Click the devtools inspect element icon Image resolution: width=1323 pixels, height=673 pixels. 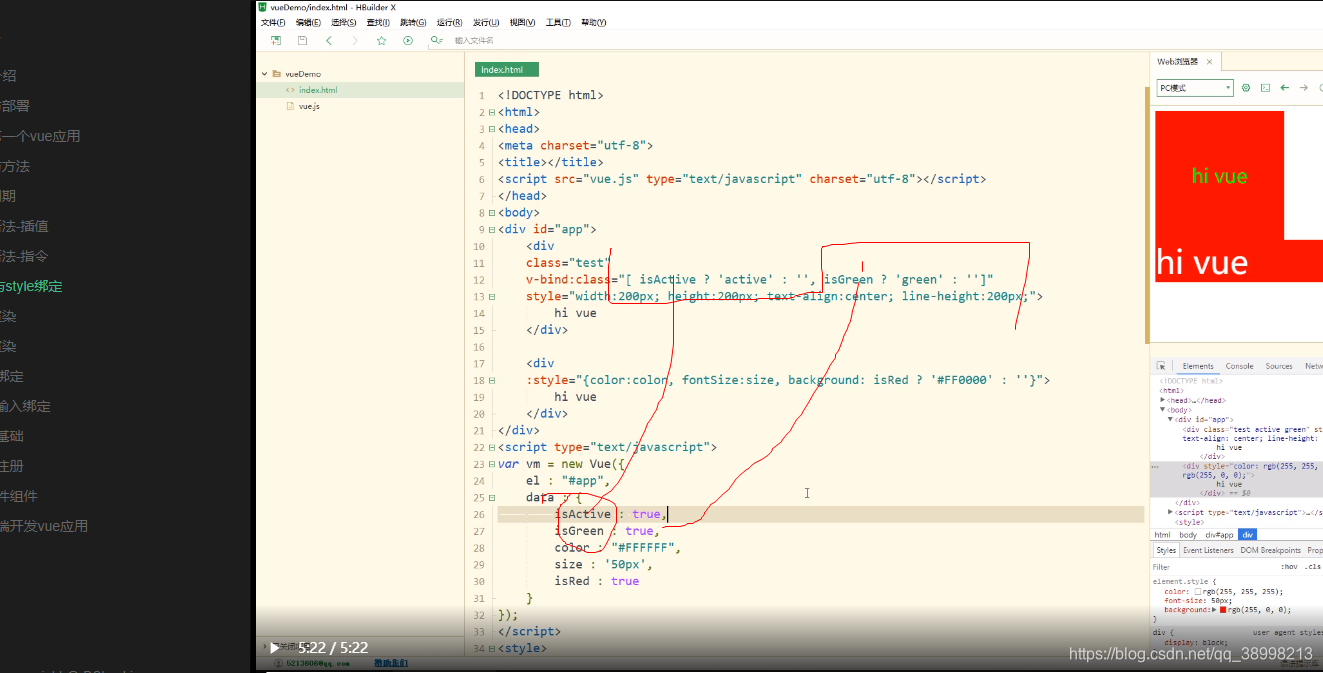[x=1161, y=366]
